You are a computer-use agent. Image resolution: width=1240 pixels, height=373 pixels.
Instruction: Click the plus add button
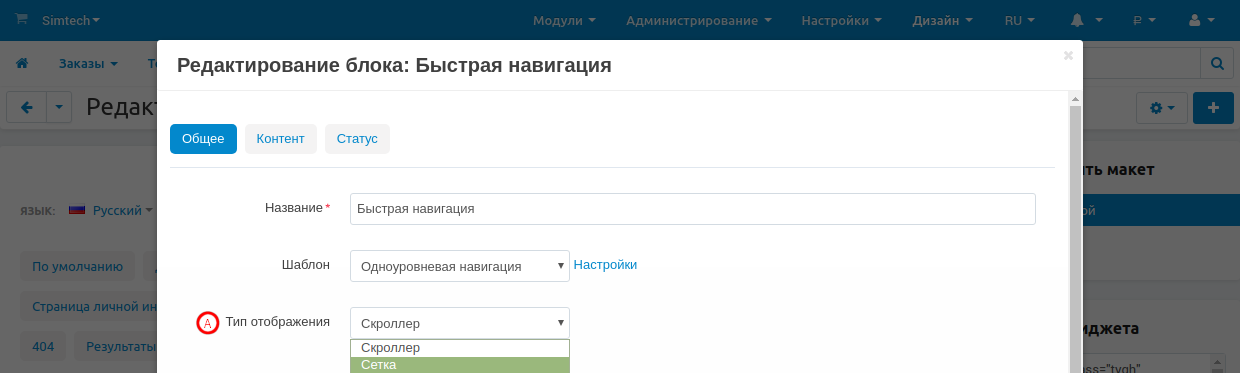click(x=1213, y=107)
